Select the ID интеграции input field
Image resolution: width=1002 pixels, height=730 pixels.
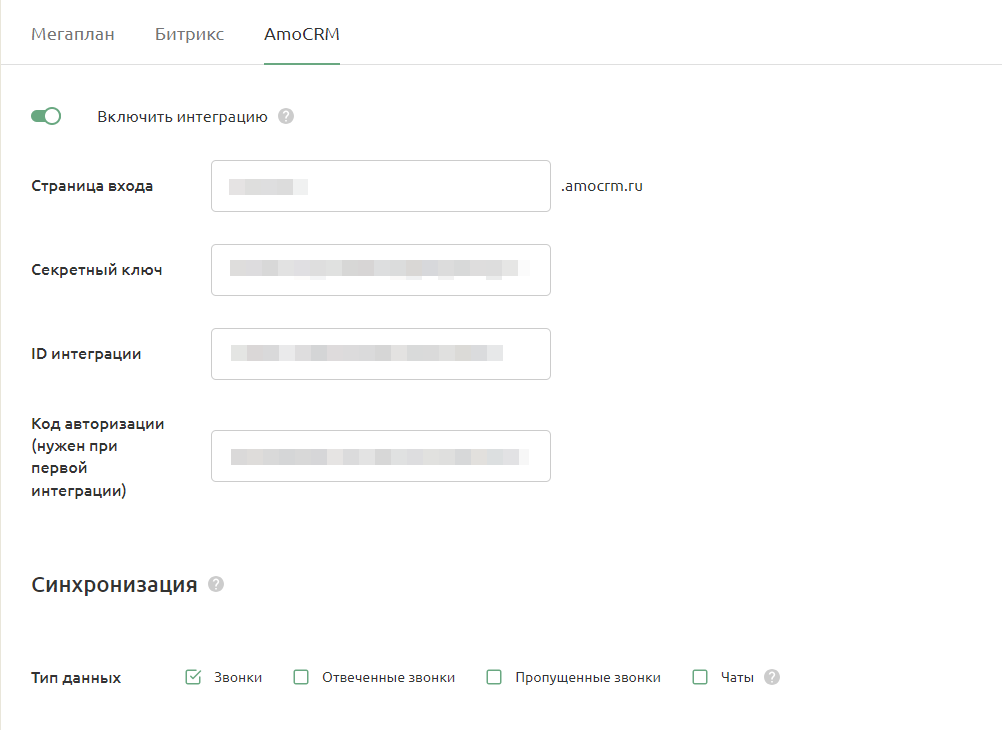(x=381, y=354)
